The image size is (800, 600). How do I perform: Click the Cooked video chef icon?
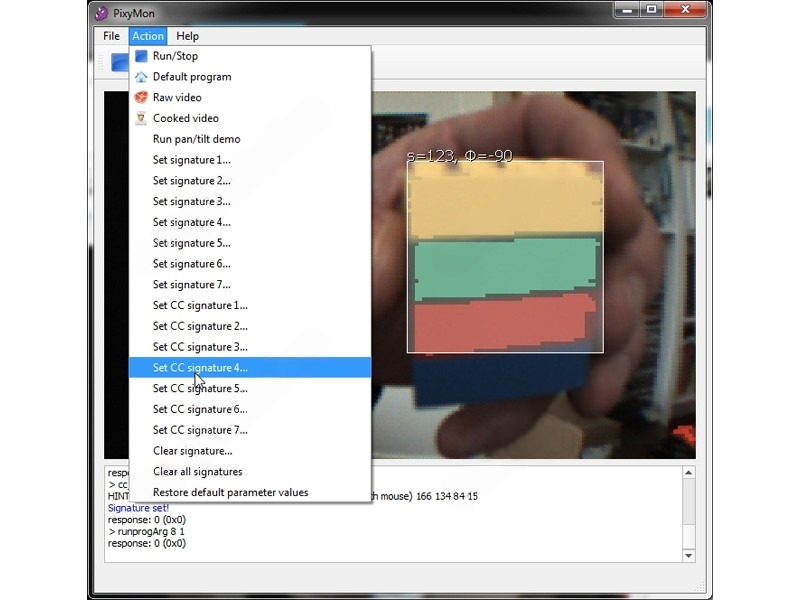coord(141,118)
